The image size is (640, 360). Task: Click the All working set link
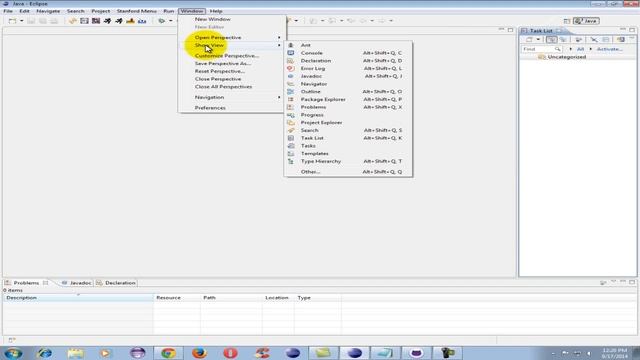[x=580, y=49]
